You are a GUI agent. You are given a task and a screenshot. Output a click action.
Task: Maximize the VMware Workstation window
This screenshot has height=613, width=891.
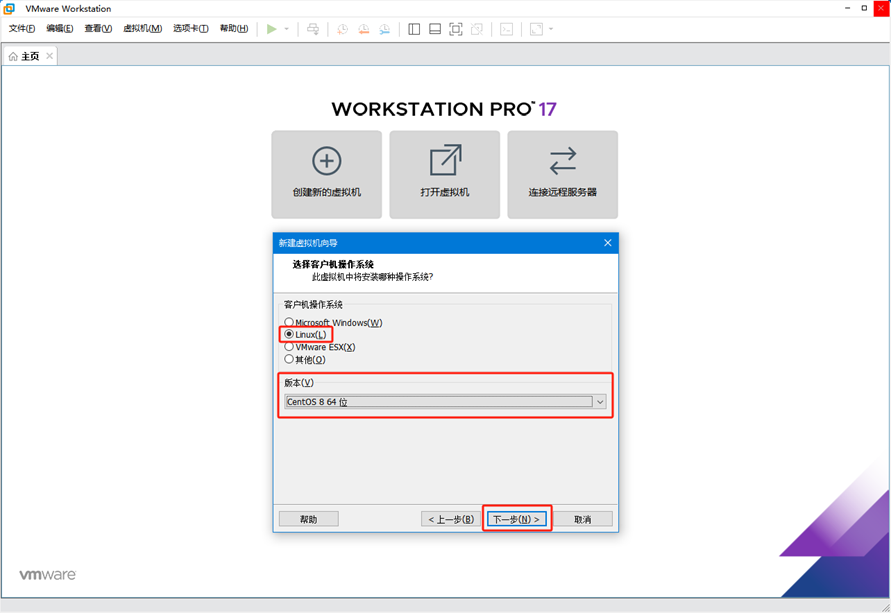[864, 8]
